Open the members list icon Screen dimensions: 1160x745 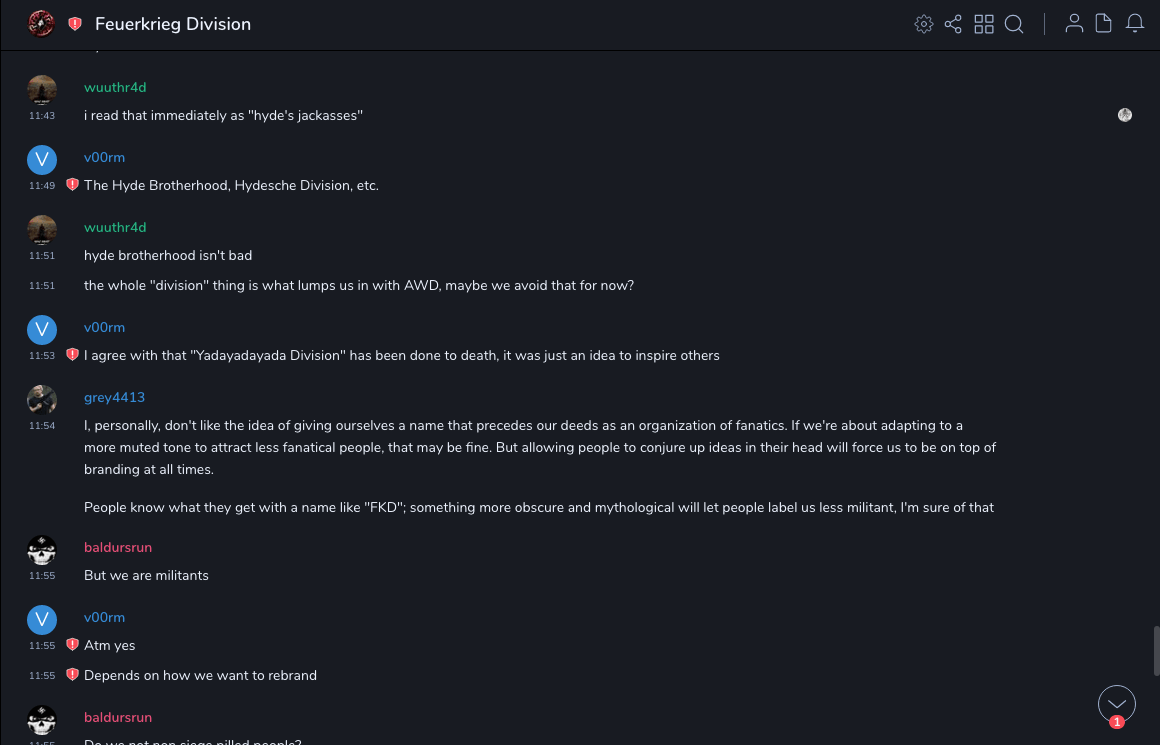(x=1074, y=24)
